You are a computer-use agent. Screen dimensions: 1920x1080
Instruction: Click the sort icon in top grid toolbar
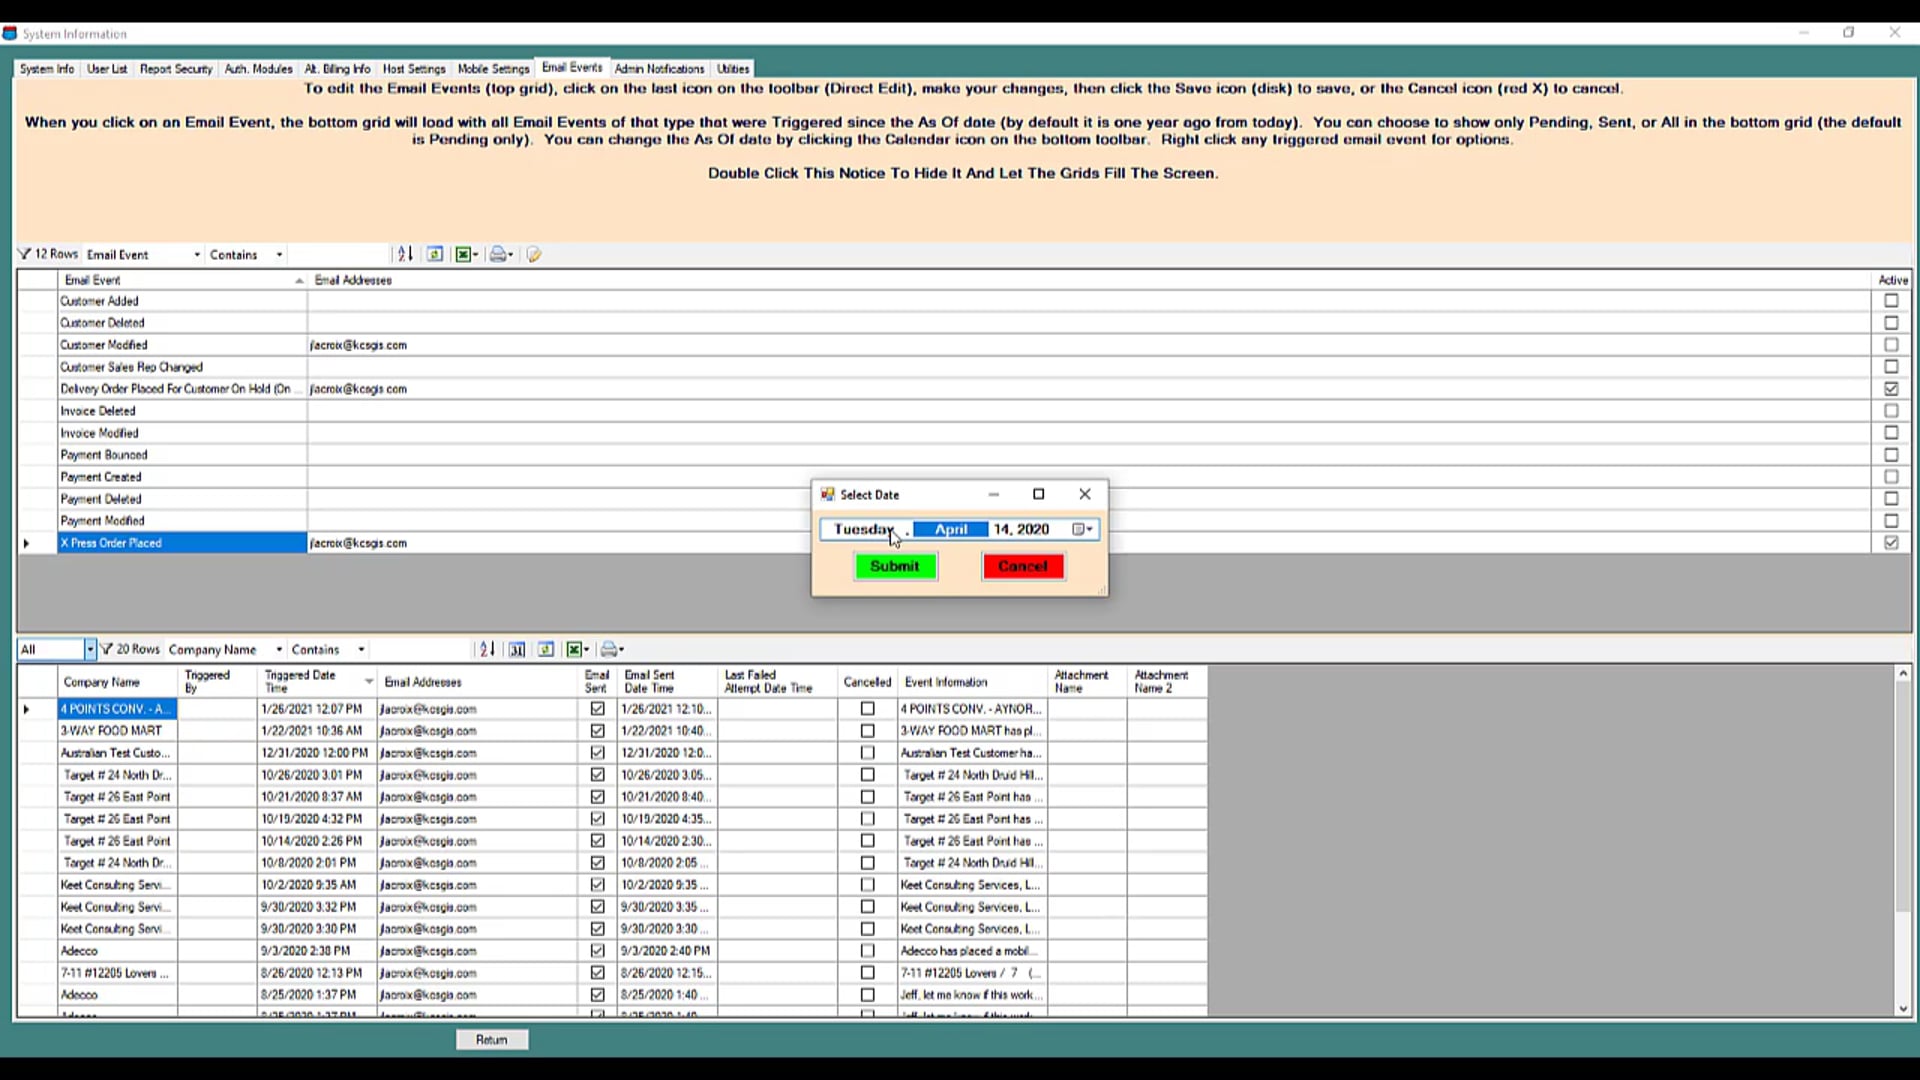click(x=405, y=254)
